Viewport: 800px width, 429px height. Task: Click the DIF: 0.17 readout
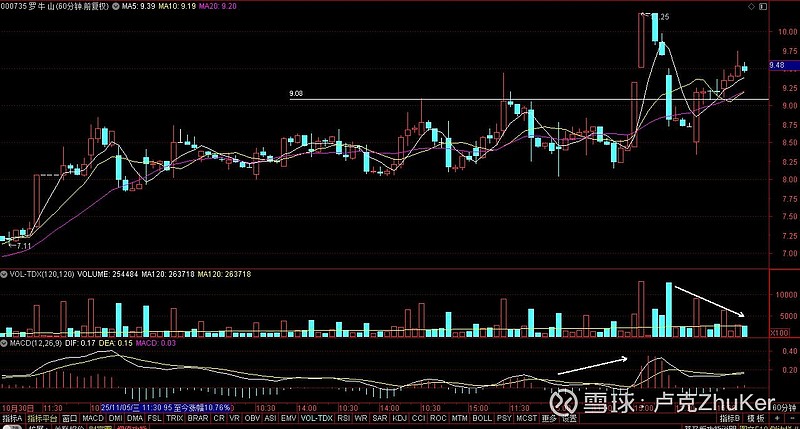pos(80,343)
